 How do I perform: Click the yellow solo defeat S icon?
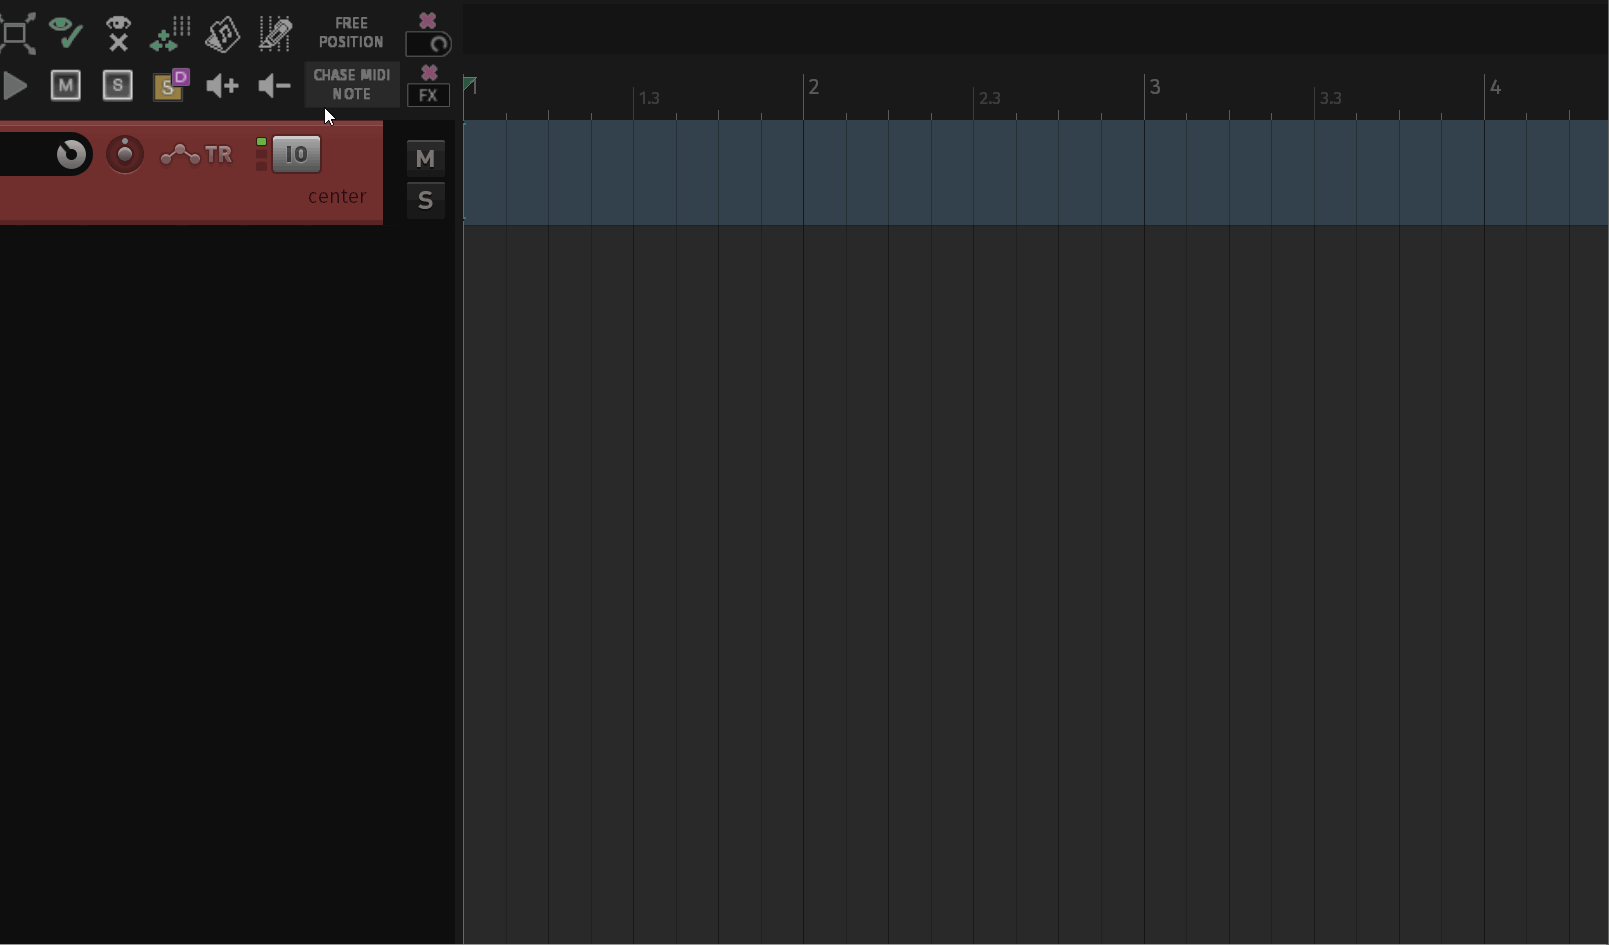pyautogui.click(x=171, y=86)
